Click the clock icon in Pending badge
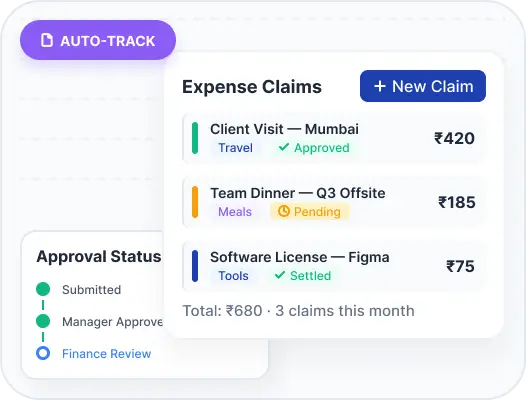526x400 pixels. click(x=283, y=211)
